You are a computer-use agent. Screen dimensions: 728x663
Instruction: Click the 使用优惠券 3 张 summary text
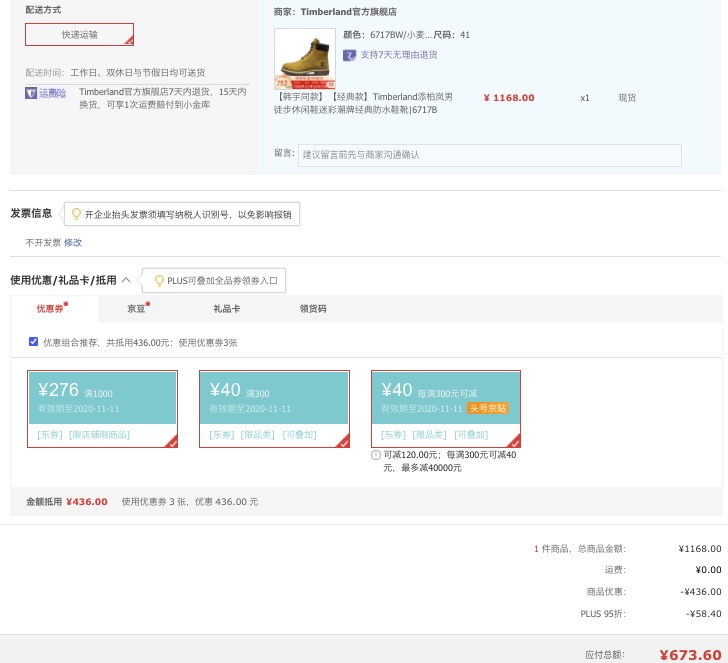click(190, 502)
